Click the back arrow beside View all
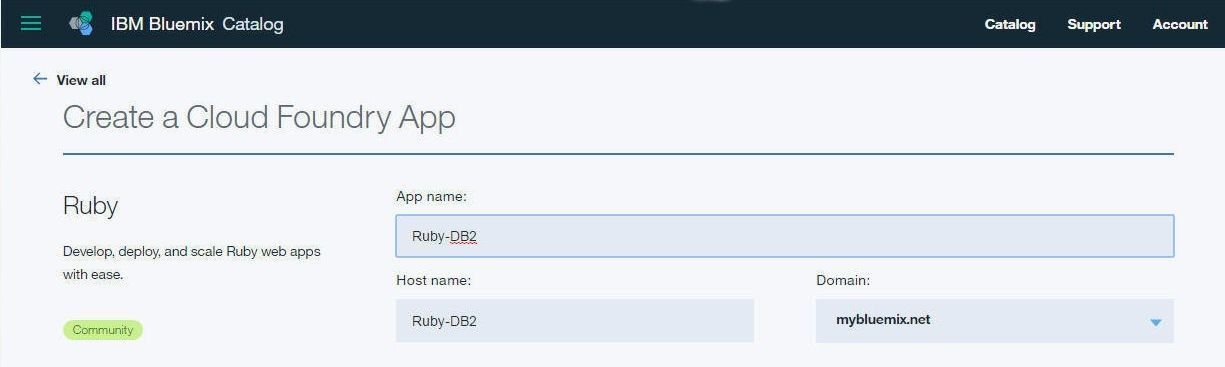Image resolution: width=1225 pixels, height=367 pixels. click(40, 79)
